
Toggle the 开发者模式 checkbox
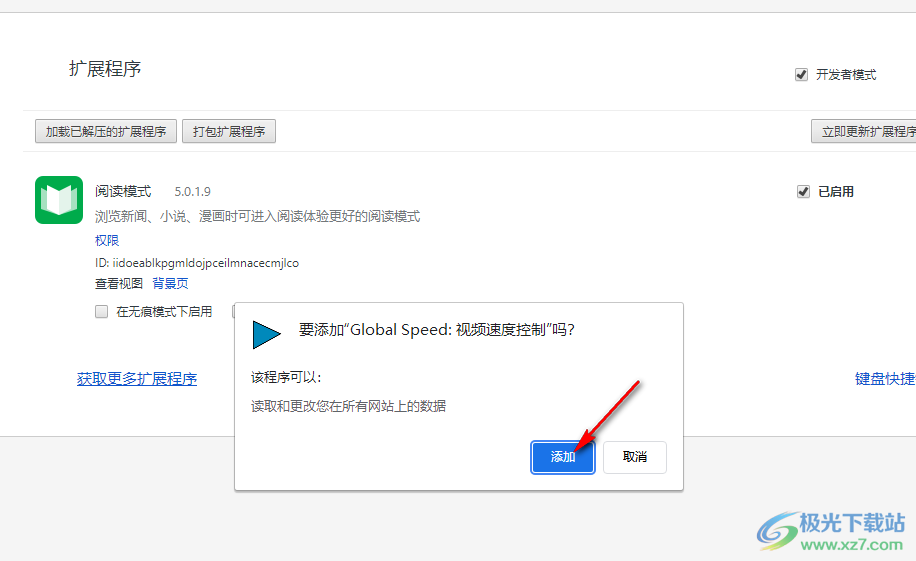(x=802, y=75)
